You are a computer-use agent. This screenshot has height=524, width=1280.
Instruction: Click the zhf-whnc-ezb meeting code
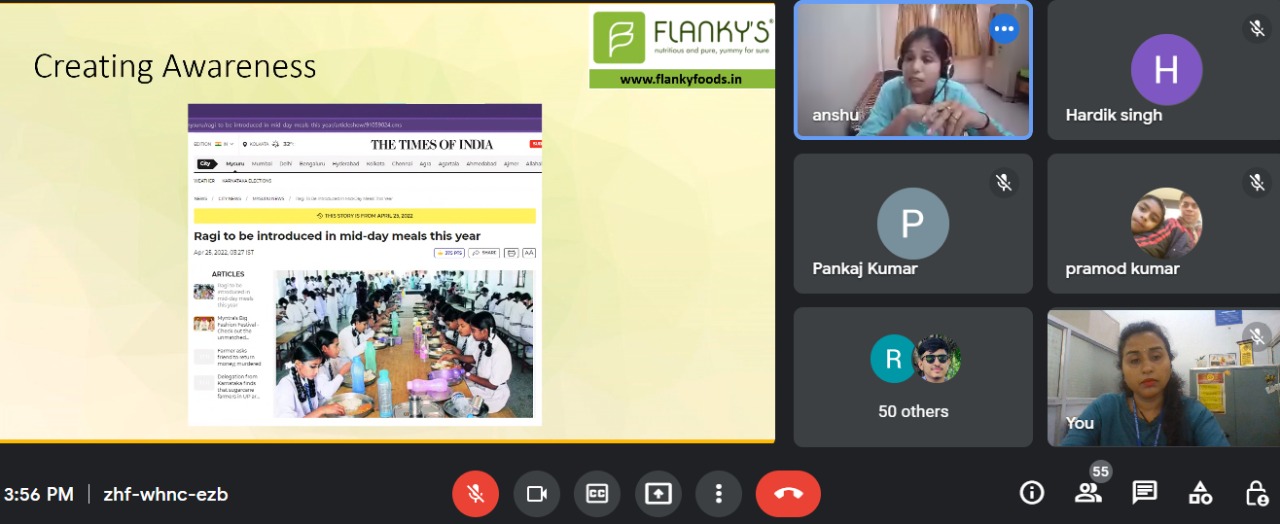click(166, 494)
